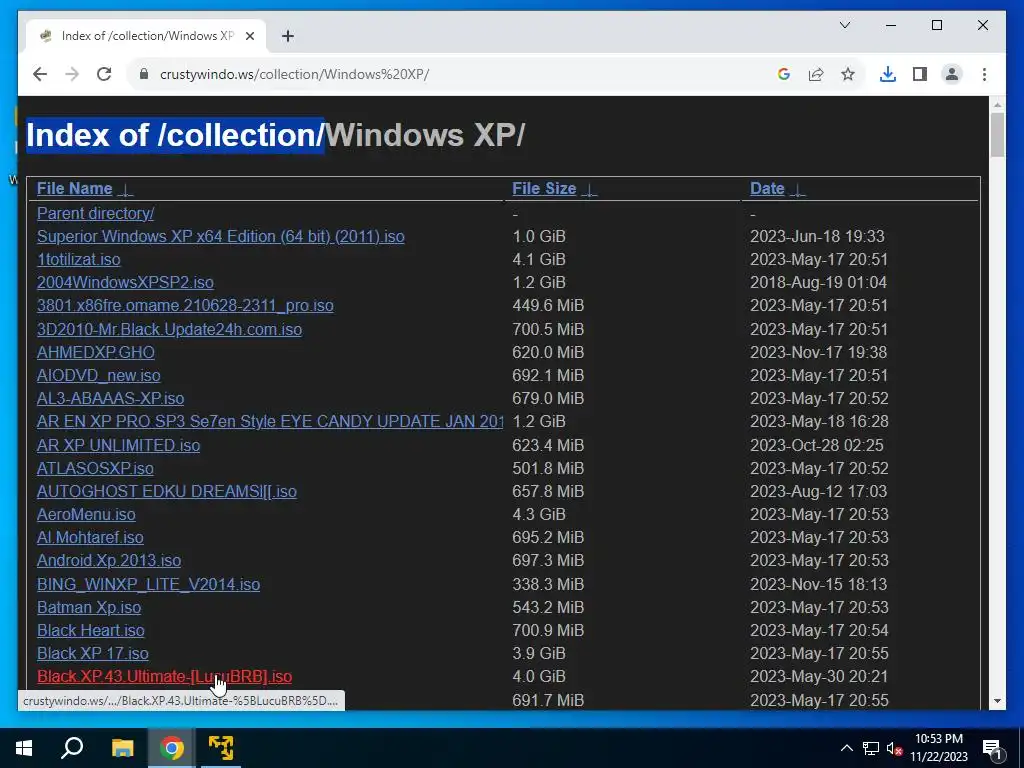Click the forward navigation arrow
The width and height of the screenshot is (1024, 768).
pos(72,74)
